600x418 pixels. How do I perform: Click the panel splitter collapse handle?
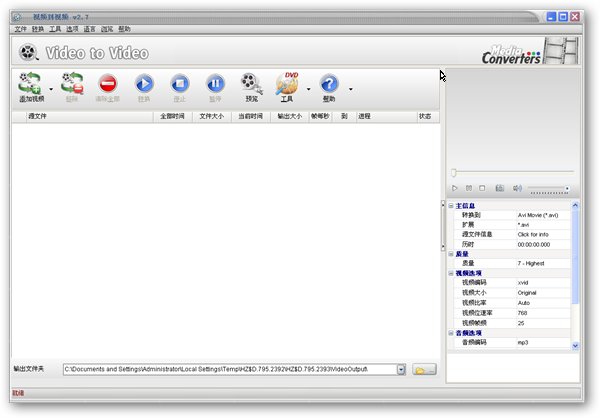coord(443,225)
